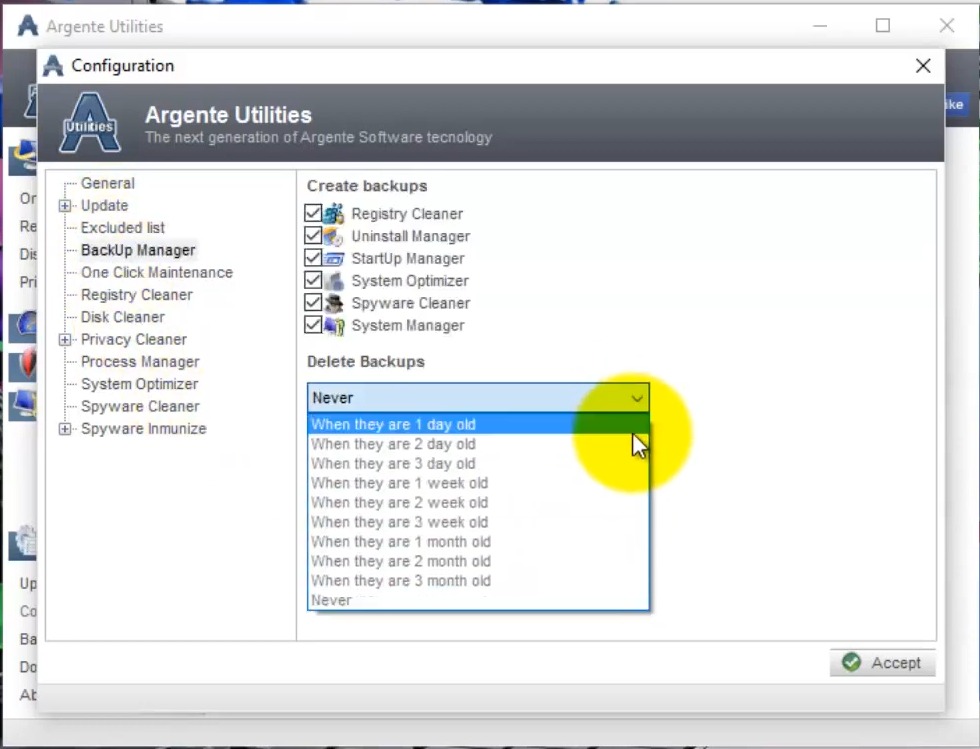
Task: Open the Excluded list tree item
Action: point(122,228)
